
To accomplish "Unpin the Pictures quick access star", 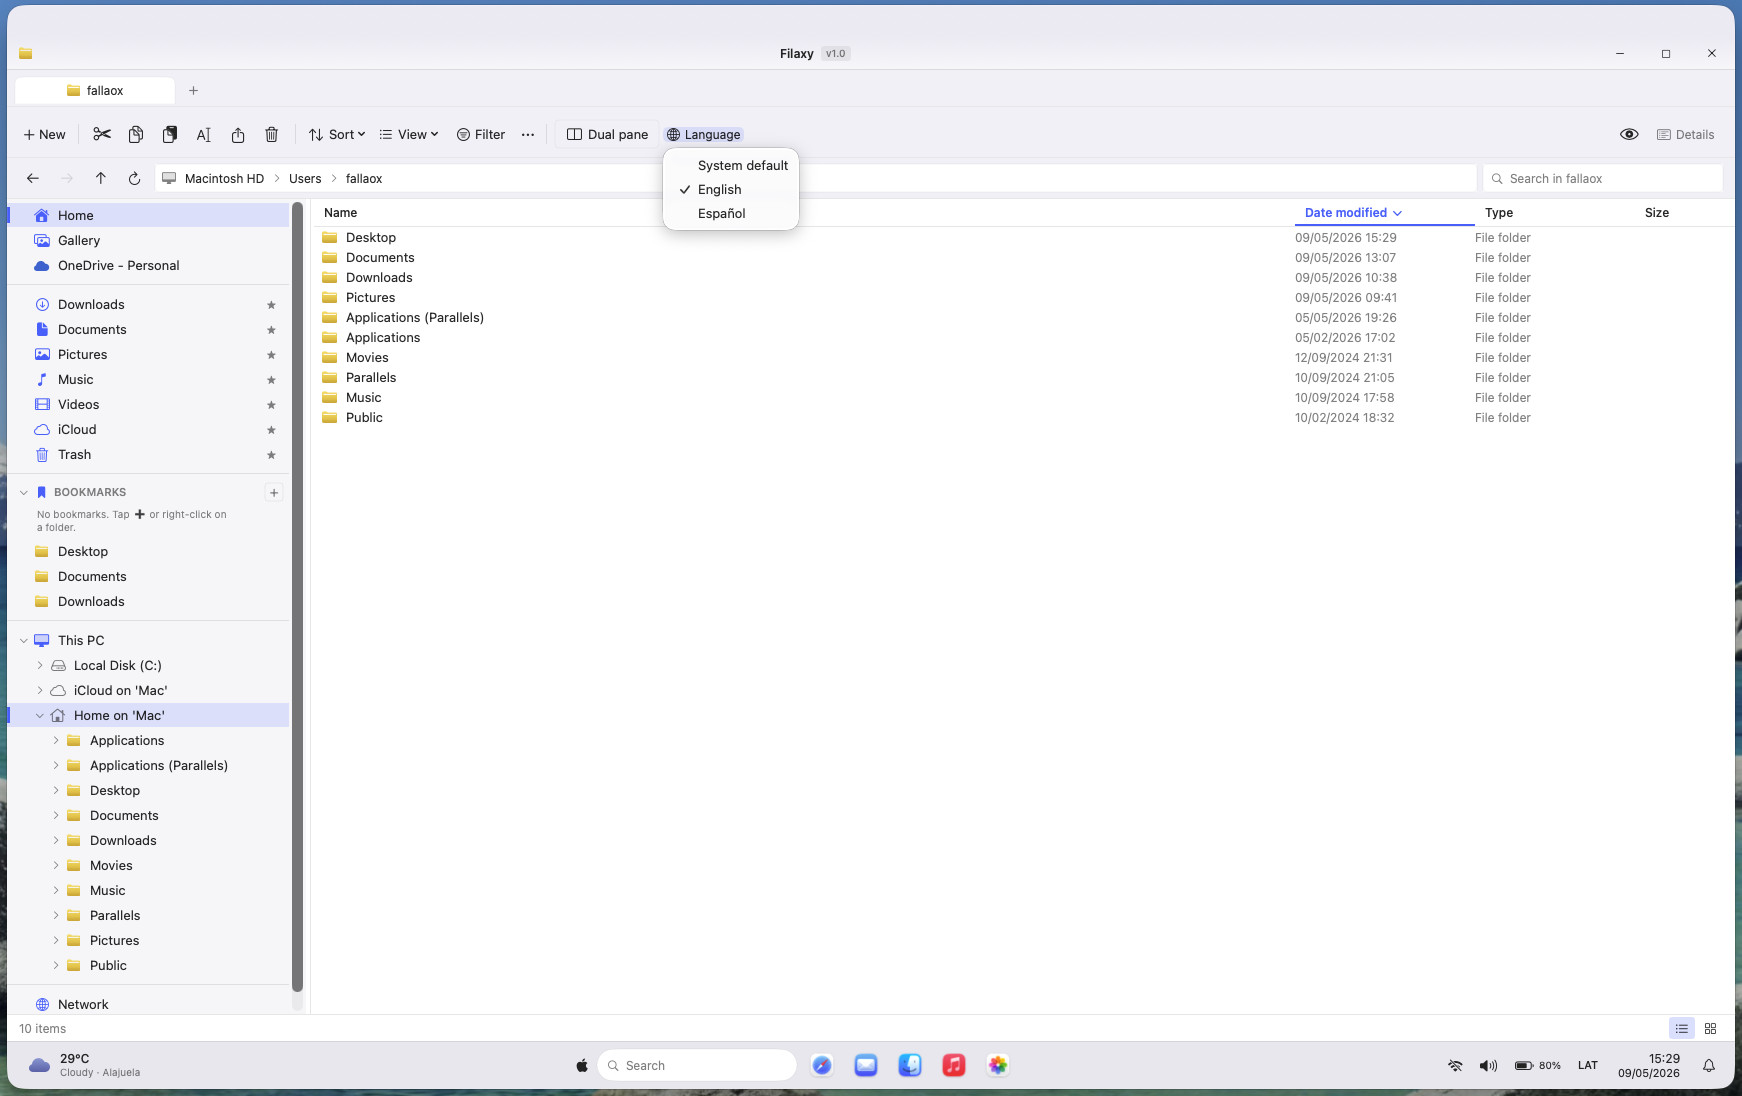I will coord(271,355).
